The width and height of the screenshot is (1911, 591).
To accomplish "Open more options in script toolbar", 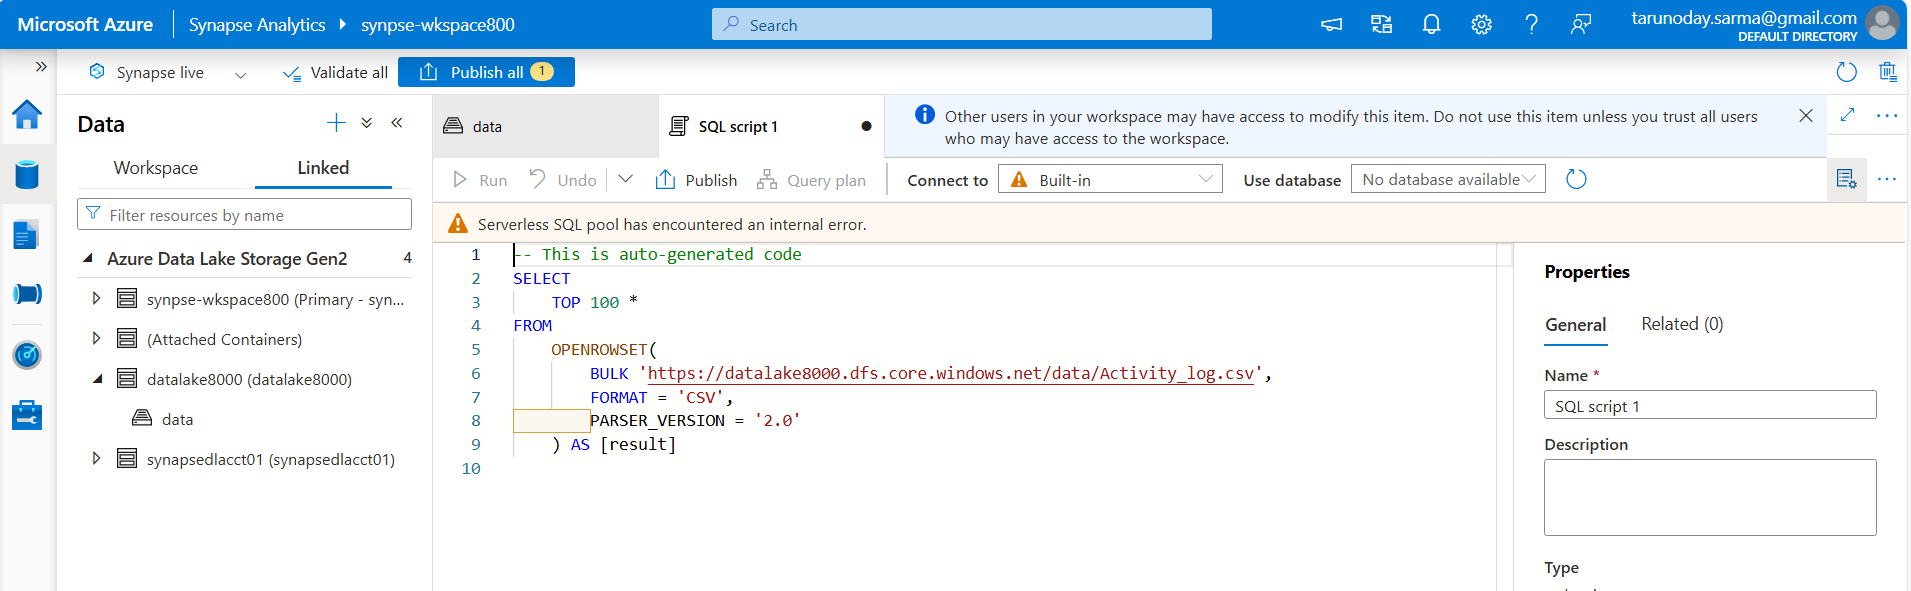I will [1887, 179].
